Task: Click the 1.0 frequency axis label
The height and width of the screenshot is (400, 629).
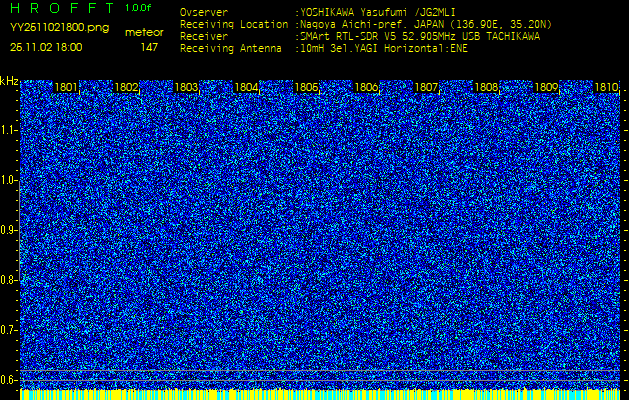Action: [8, 180]
